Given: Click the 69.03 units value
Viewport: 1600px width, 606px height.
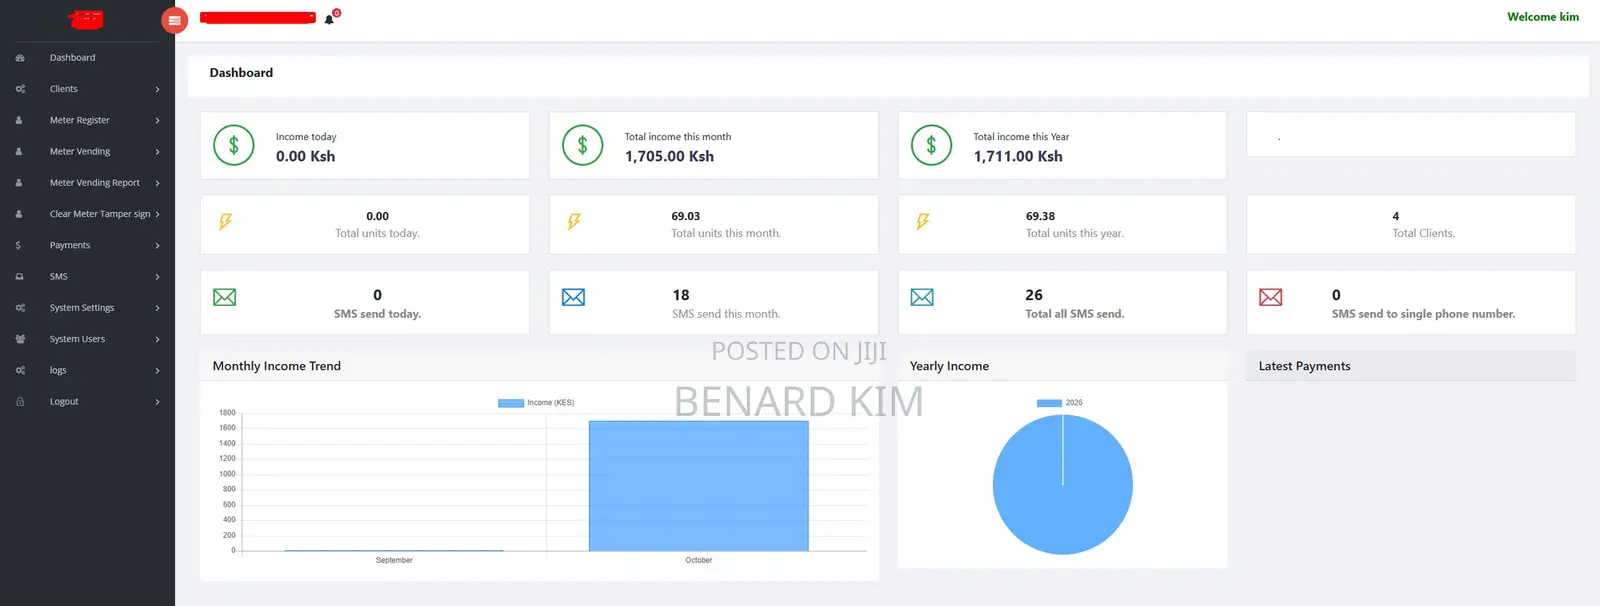Looking at the screenshot, I should [686, 216].
